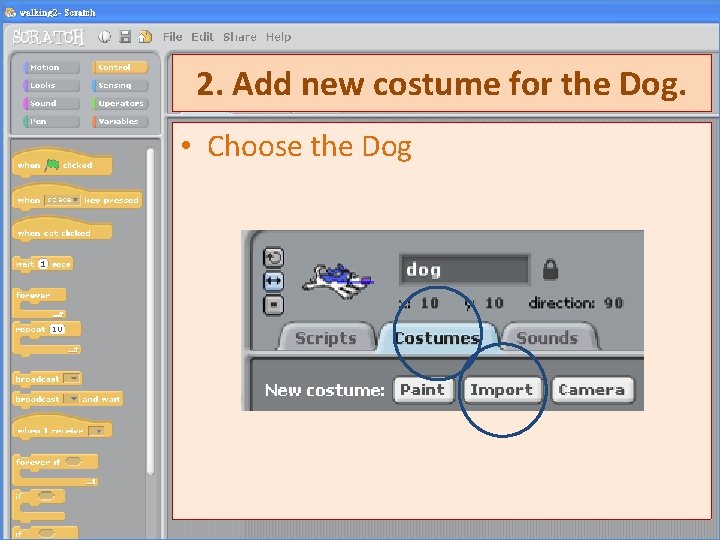Click the sprite name field containing dog
720x540 pixels.
[464, 270]
